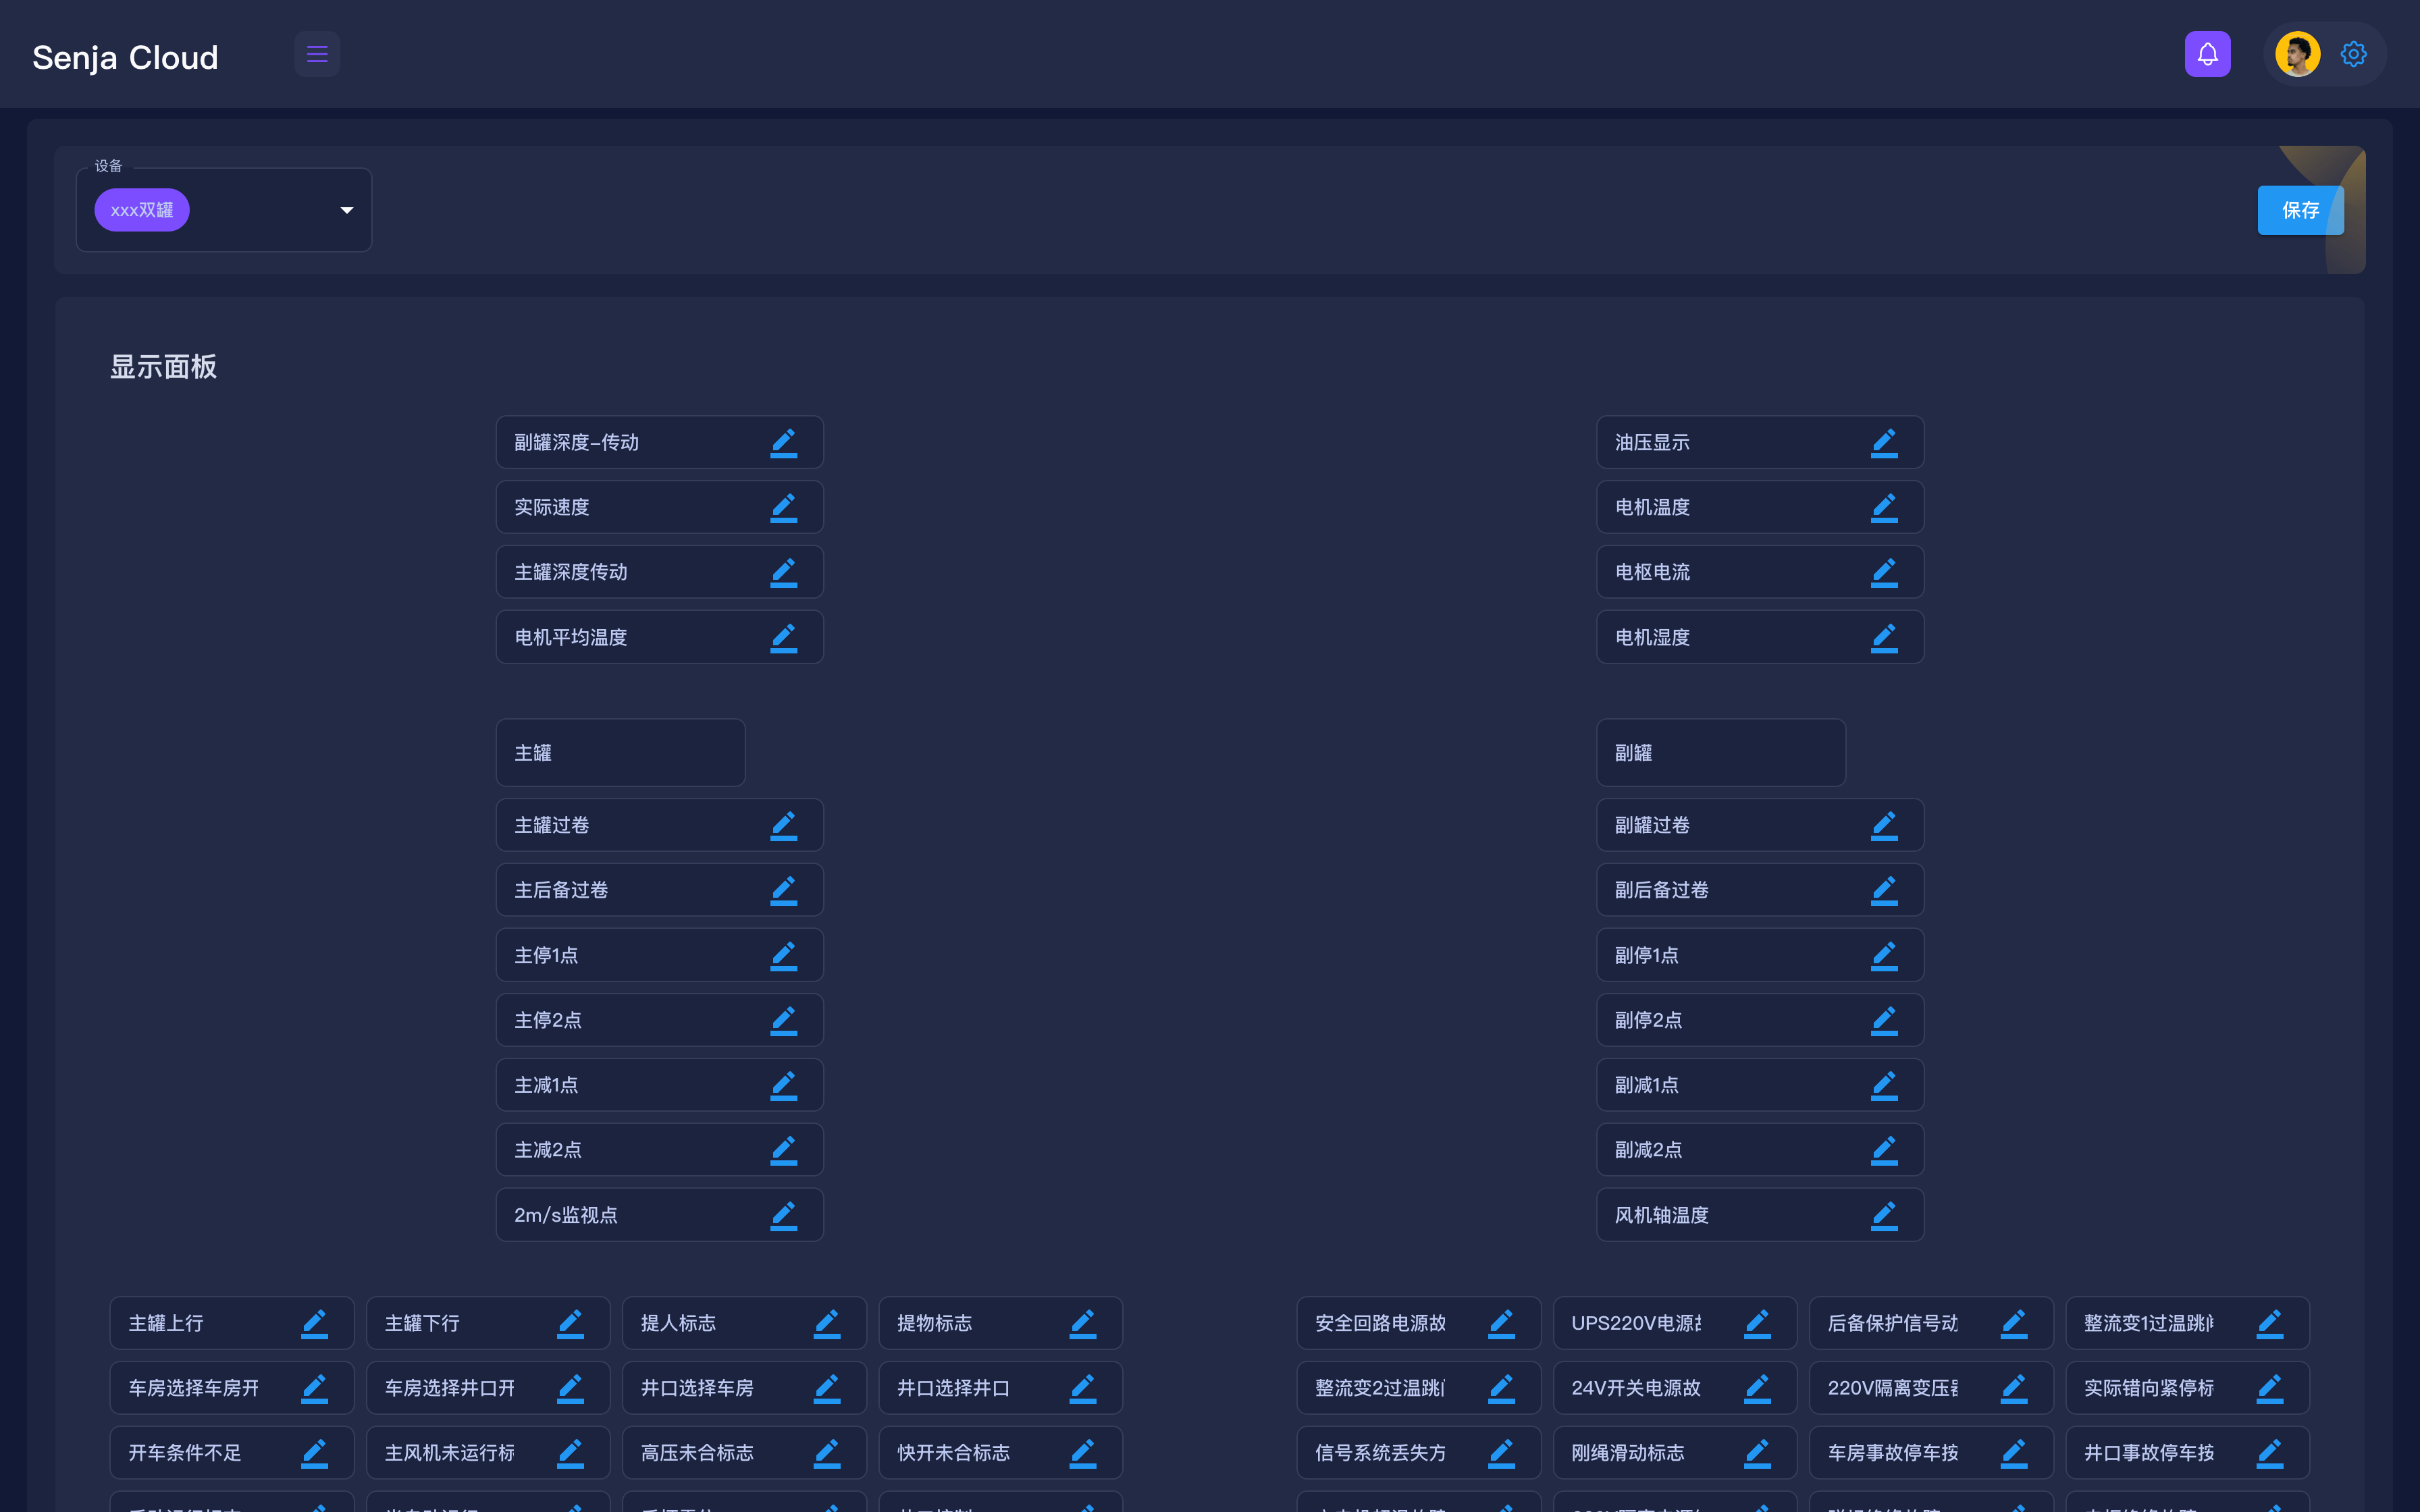
Task: Click edit icon for 副减2点
Action: [x=1884, y=1150]
